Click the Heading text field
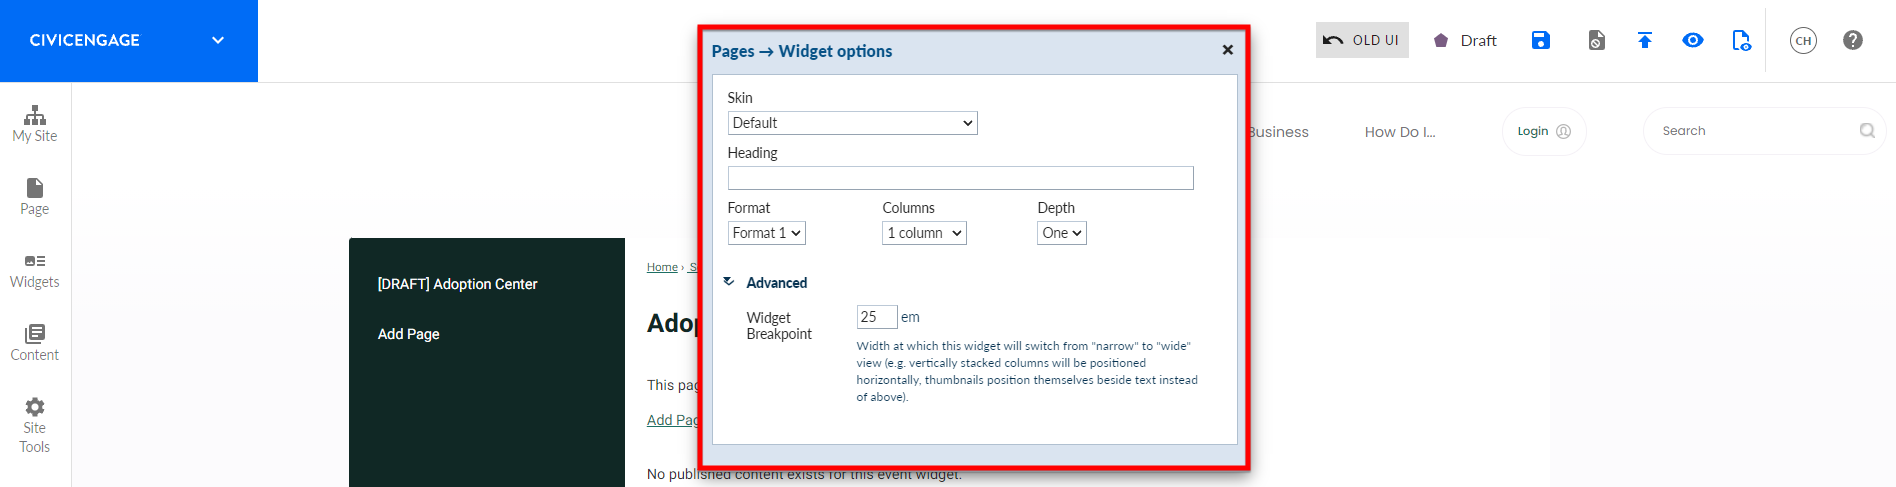The height and width of the screenshot is (487, 1896). [x=961, y=178]
